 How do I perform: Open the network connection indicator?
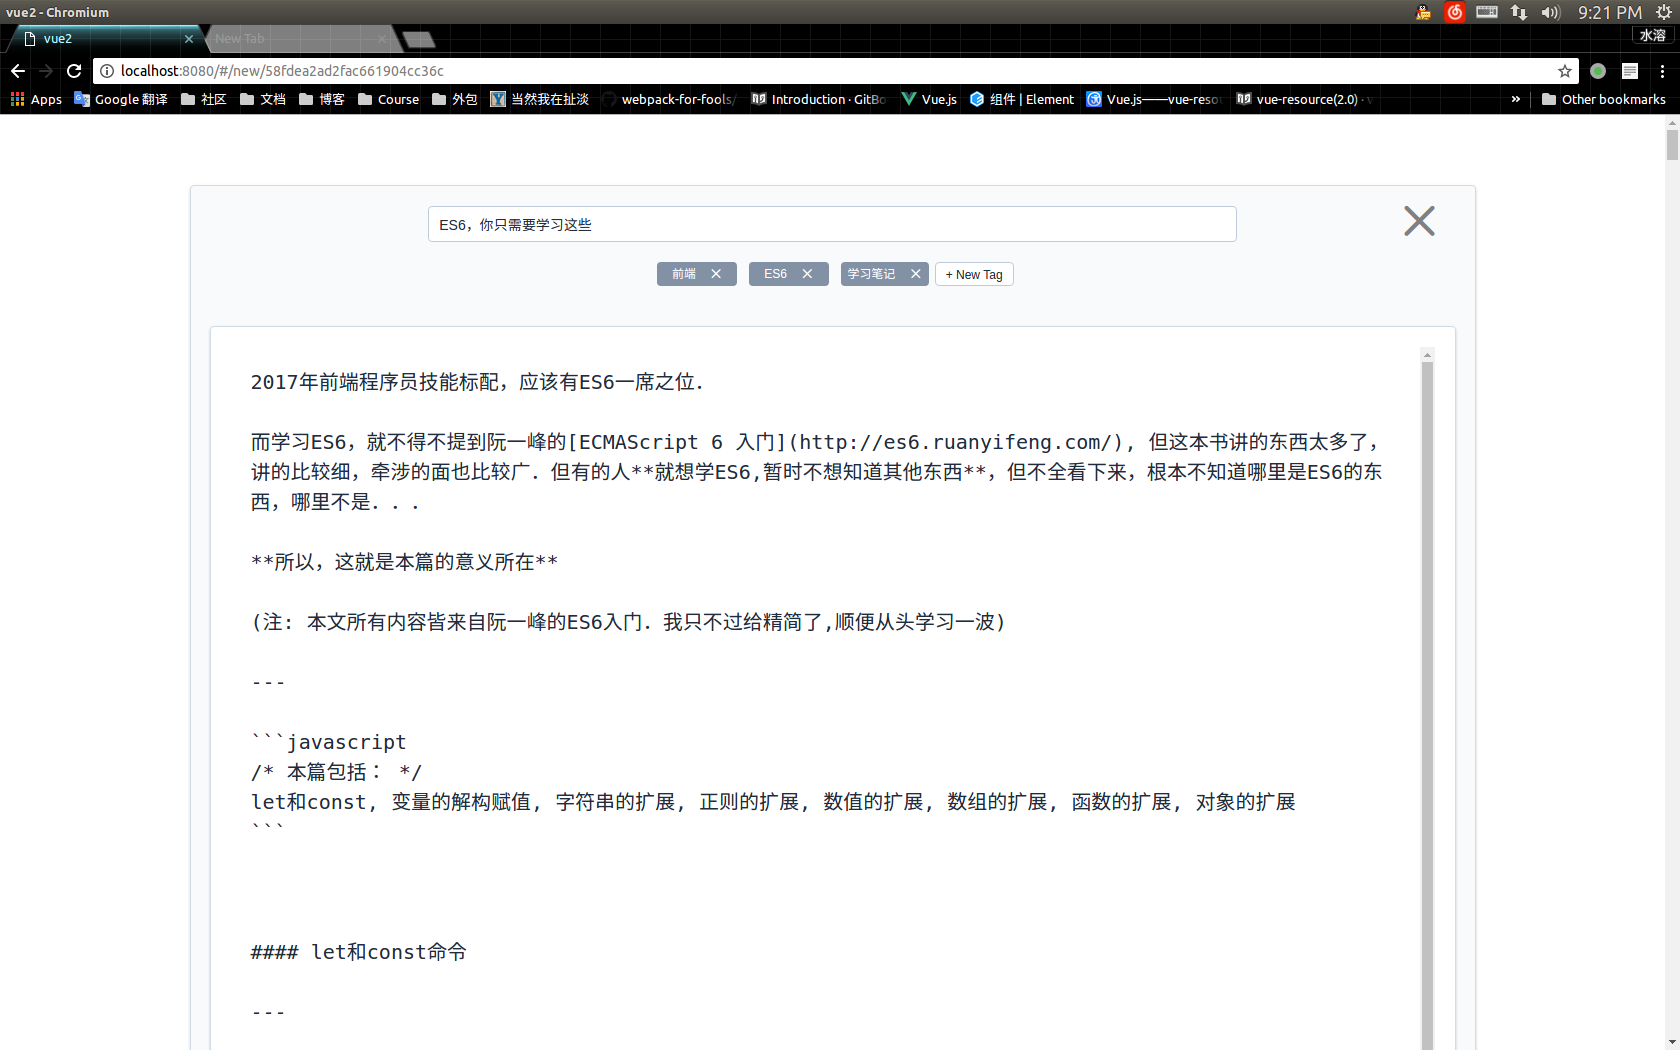click(x=1519, y=12)
